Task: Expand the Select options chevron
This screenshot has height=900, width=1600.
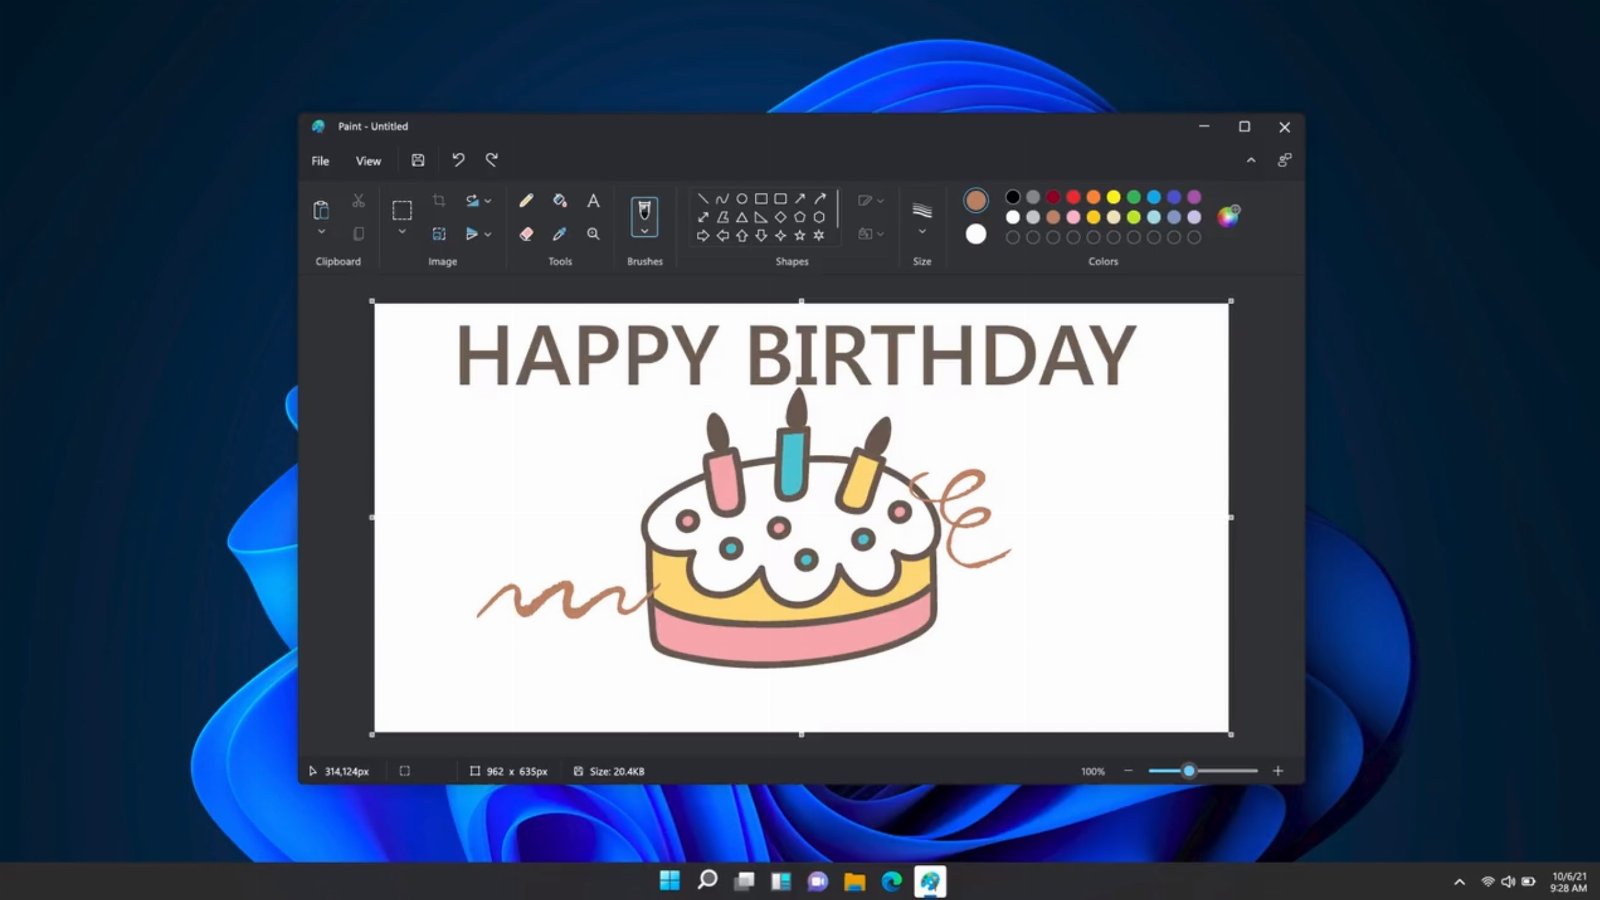Action: point(402,232)
